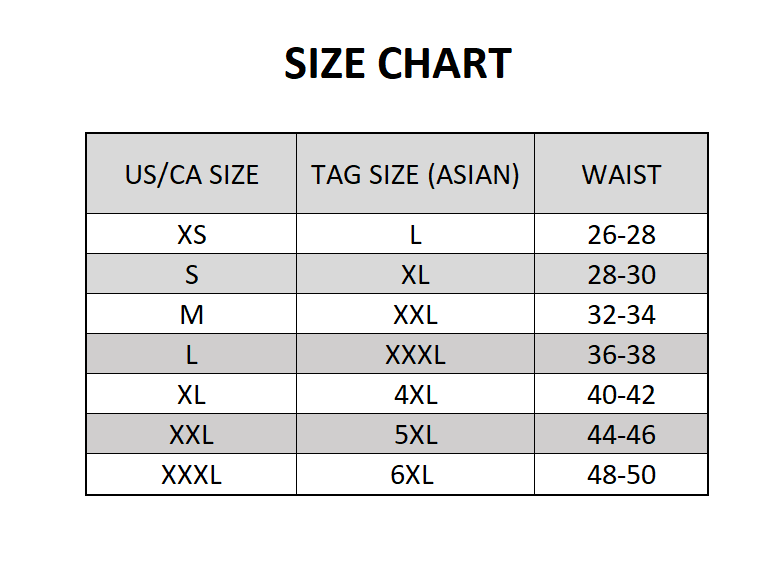The height and width of the screenshot is (574, 768).
Task: Click the US/CA size M cell
Action: [191, 314]
